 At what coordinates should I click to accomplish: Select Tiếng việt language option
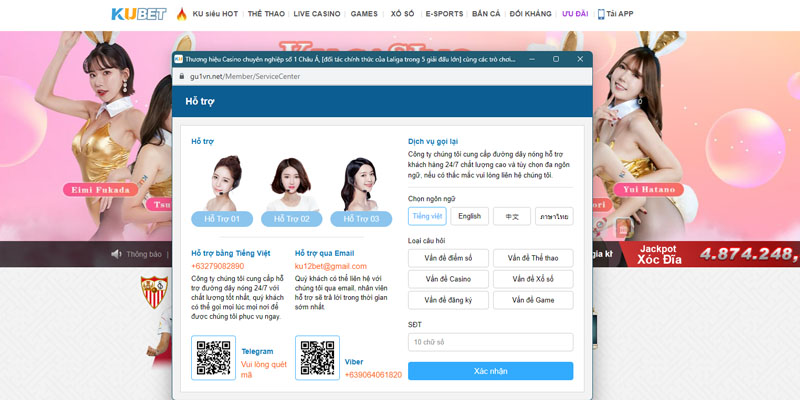tap(427, 216)
